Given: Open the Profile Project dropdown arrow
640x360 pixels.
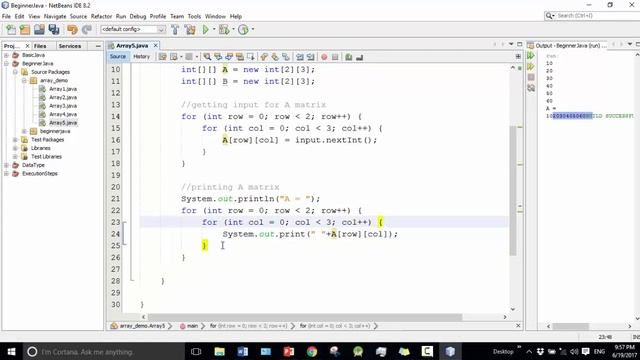Looking at the screenshot, I should click(253, 29).
